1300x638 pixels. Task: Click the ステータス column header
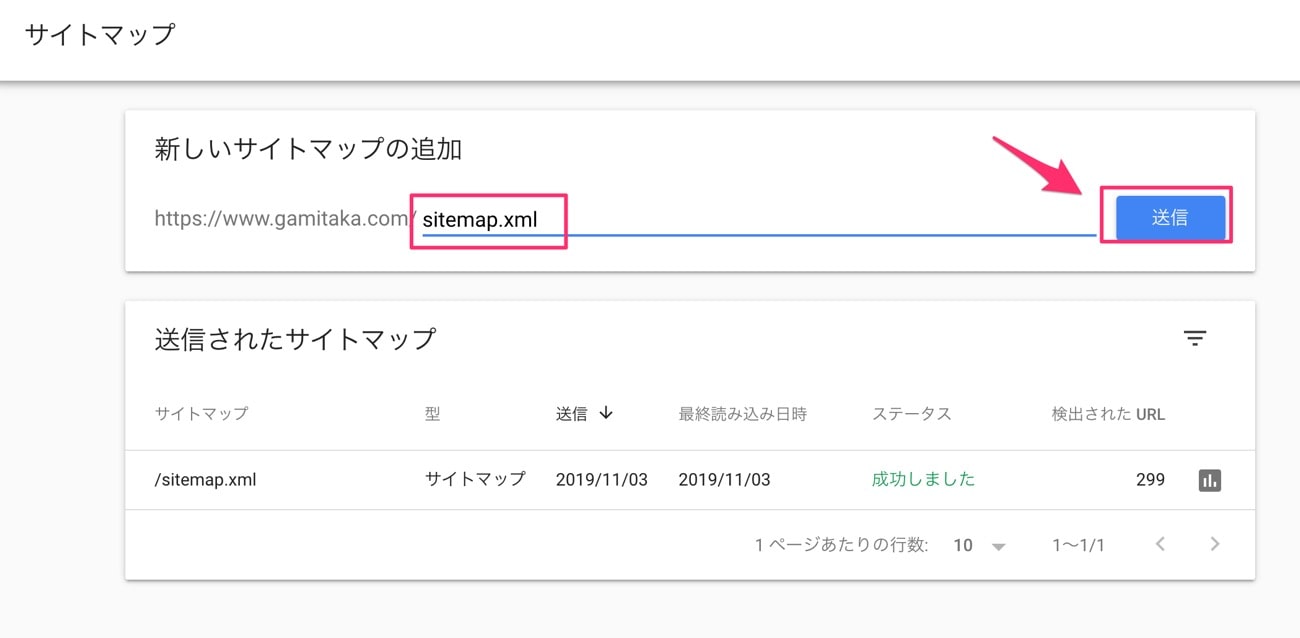[911, 414]
